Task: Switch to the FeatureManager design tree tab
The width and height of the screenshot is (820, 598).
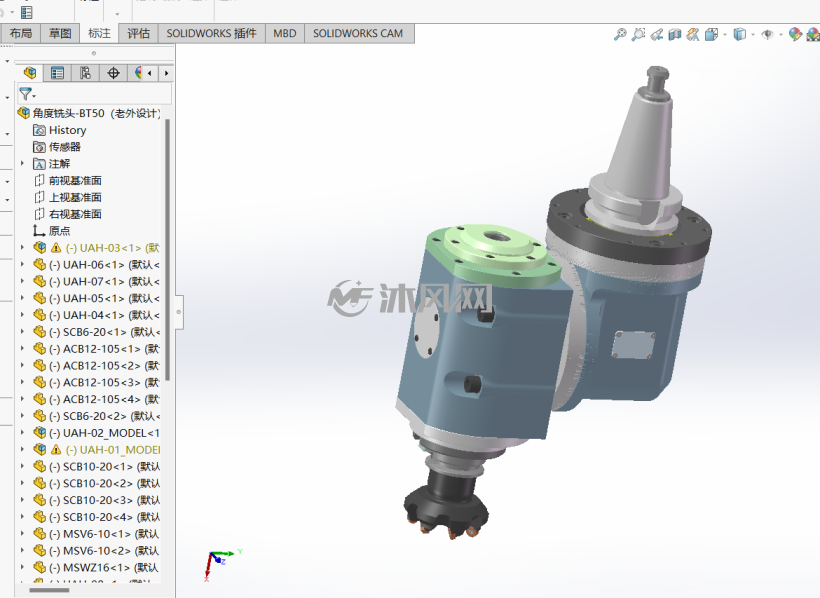Action: click(30, 73)
